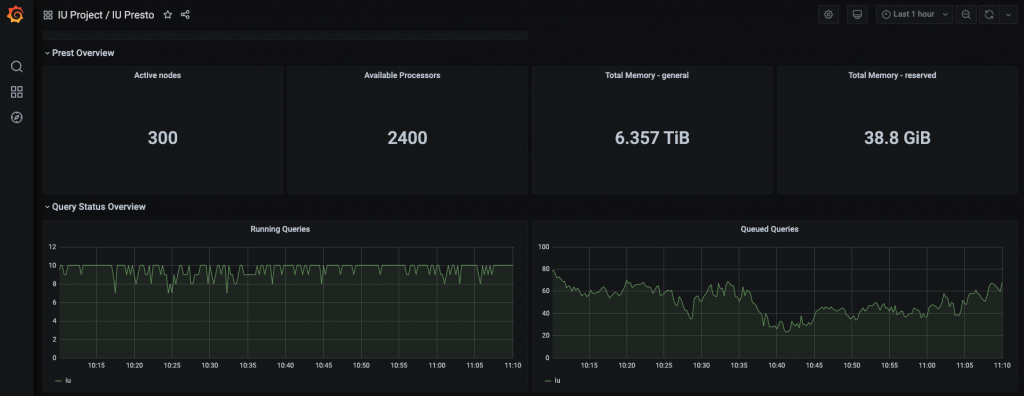
Task: Open the Queued Queries panel title menu
Action: [x=769, y=229]
